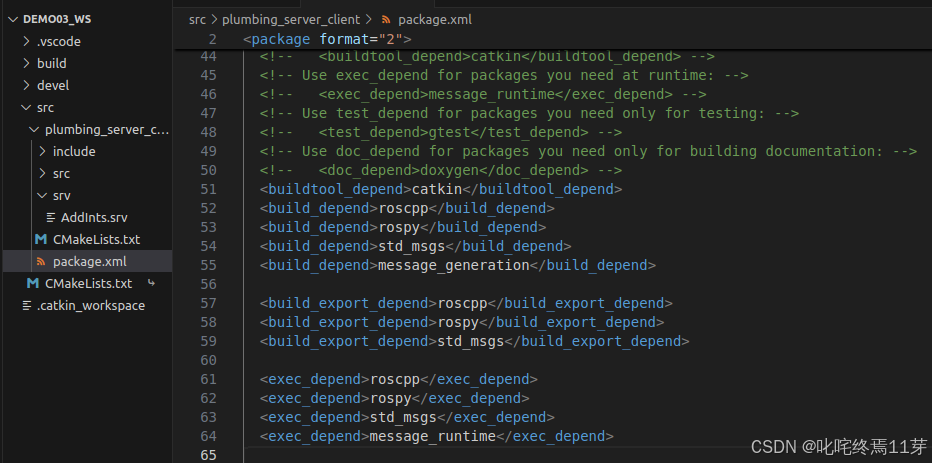Click the 'Use exec_depend for packages' comment
Image resolution: width=932 pixels, height=463 pixels.
point(504,75)
